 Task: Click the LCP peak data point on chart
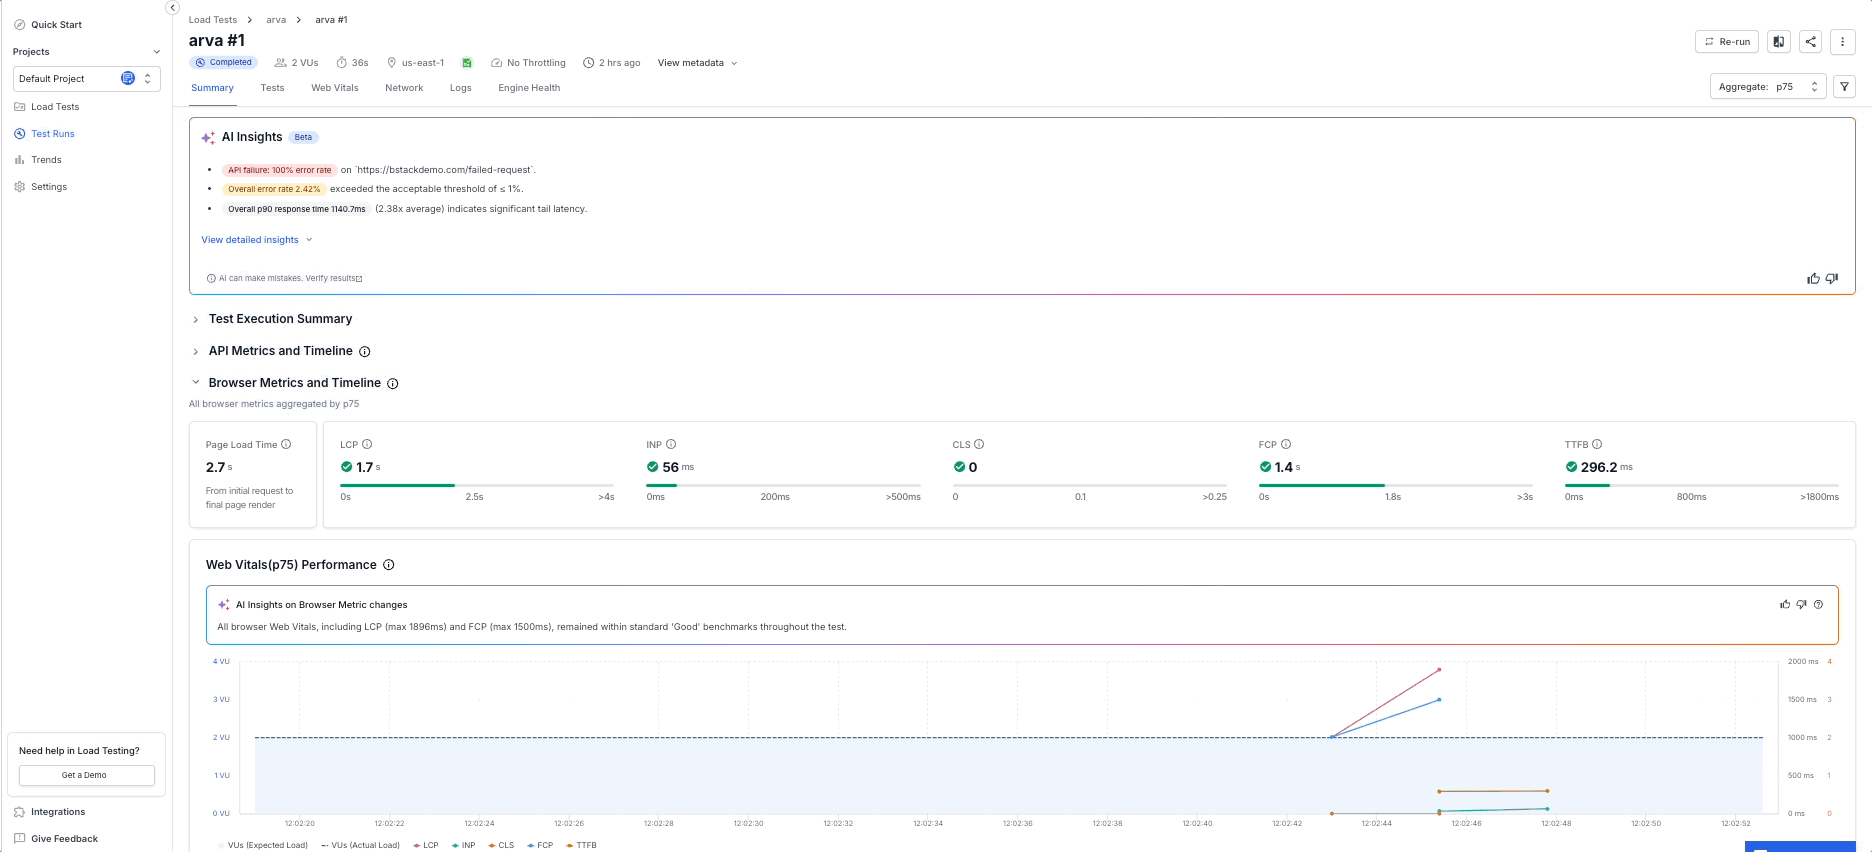(1439, 670)
